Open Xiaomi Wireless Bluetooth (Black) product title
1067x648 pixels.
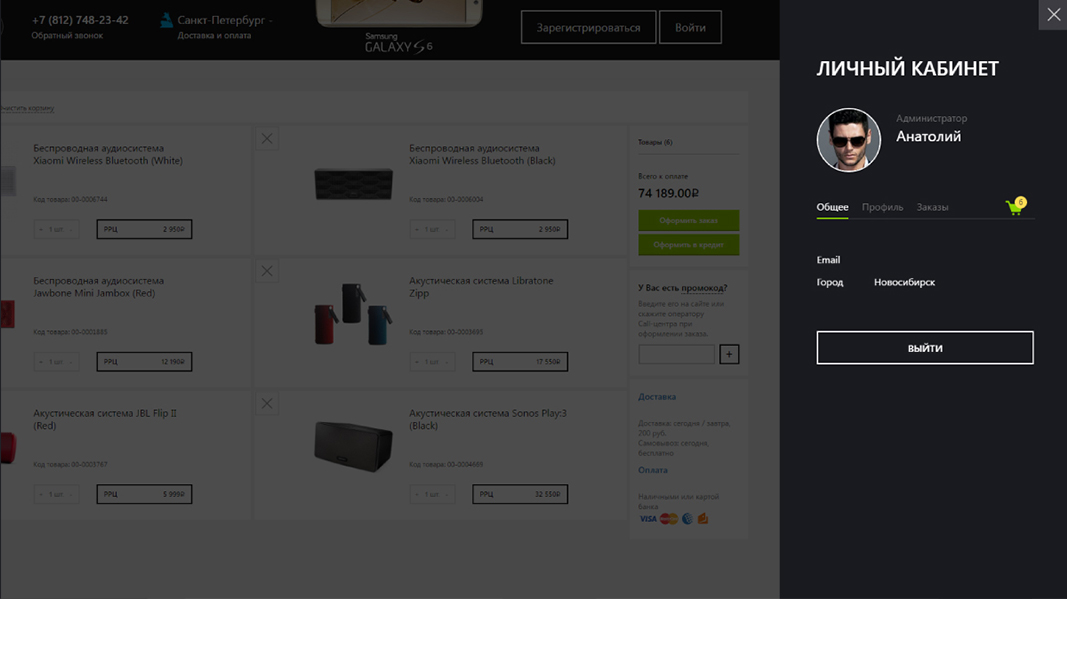pyautogui.click(x=482, y=155)
